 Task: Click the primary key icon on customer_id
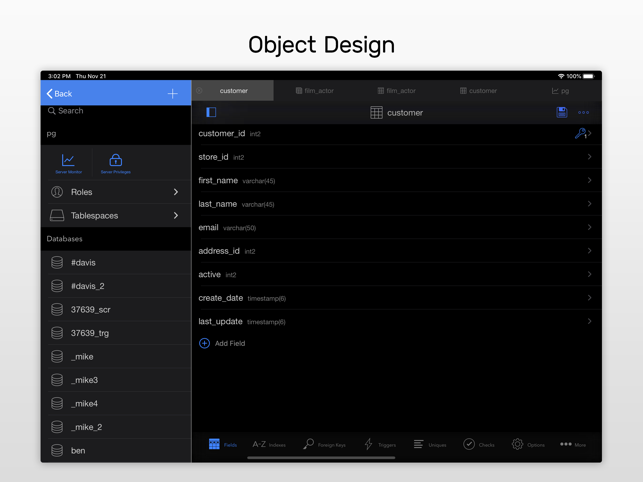tap(580, 133)
